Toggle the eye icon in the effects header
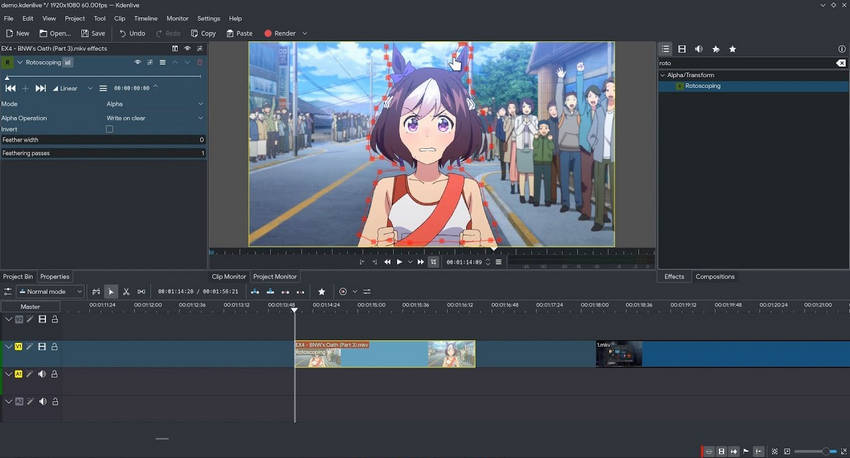 tap(188, 48)
